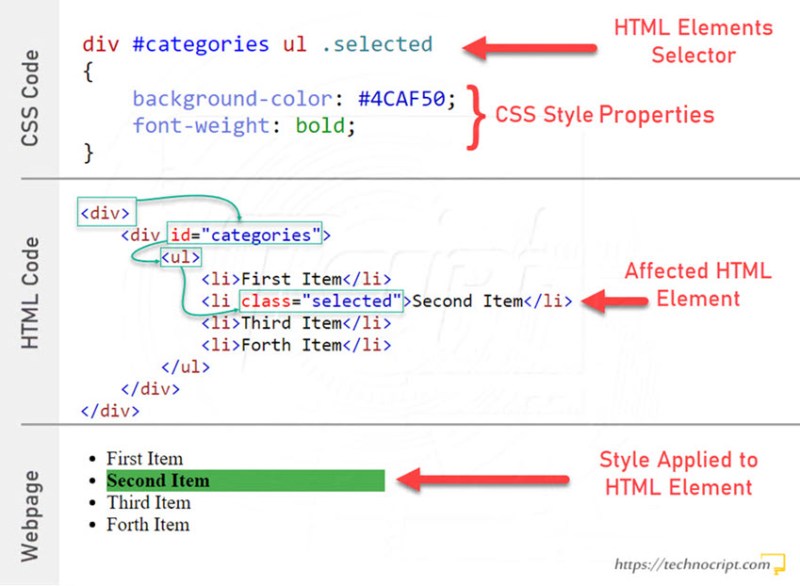Select the "<li>Third Item</li>" code line
The width and height of the screenshot is (800, 586).
pos(296,323)
